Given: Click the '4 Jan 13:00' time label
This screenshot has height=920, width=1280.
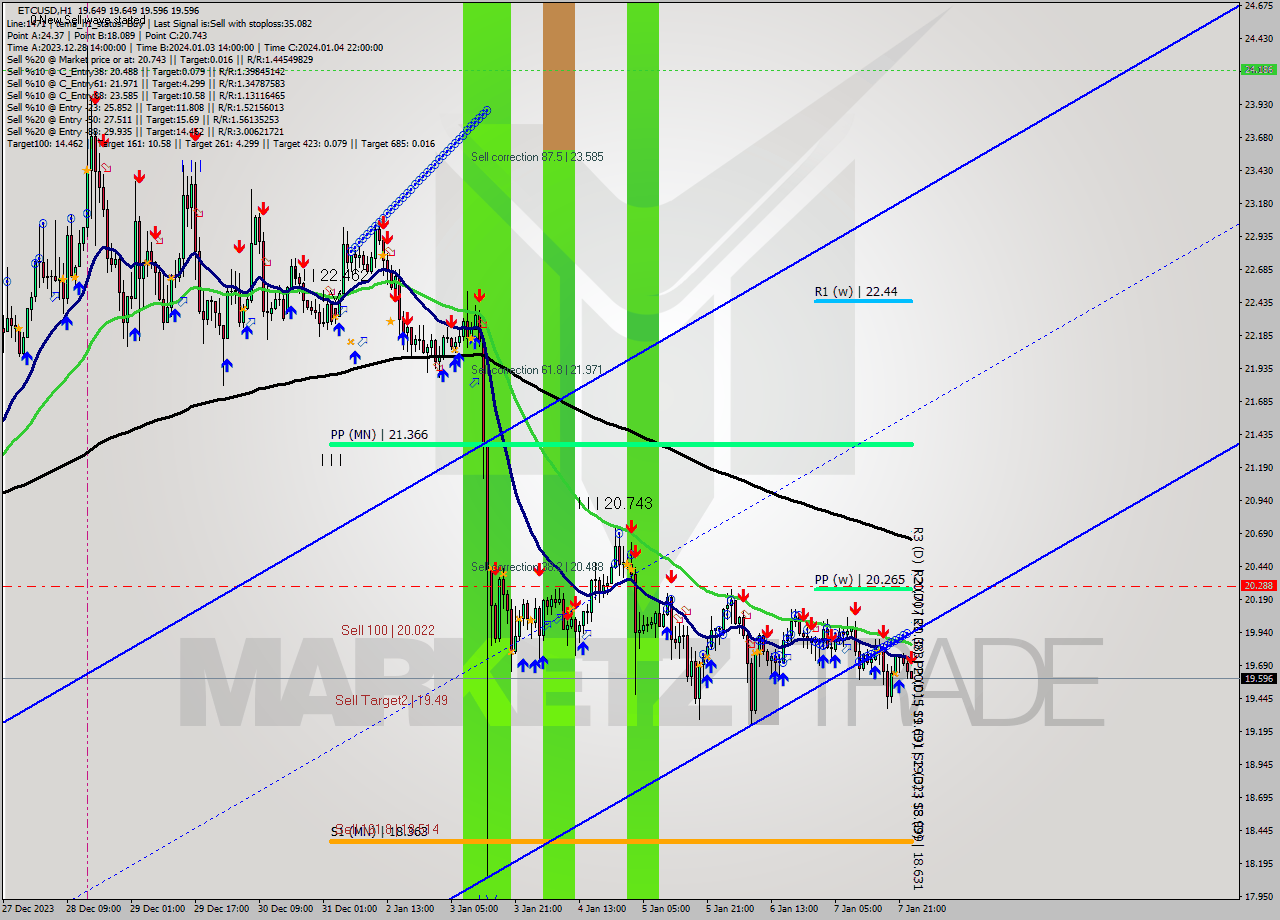Looking at the screenshot, I should [602, 909].
